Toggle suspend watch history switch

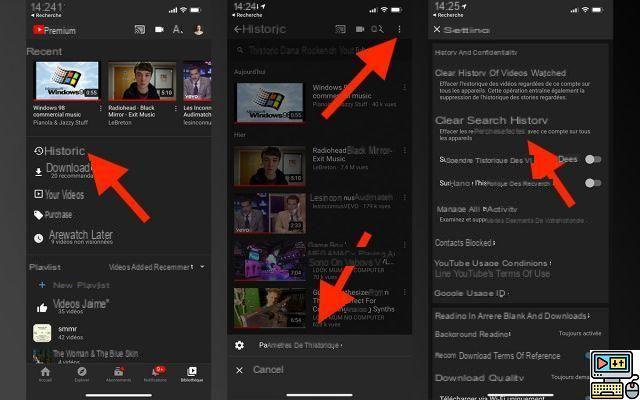point(593,160)
